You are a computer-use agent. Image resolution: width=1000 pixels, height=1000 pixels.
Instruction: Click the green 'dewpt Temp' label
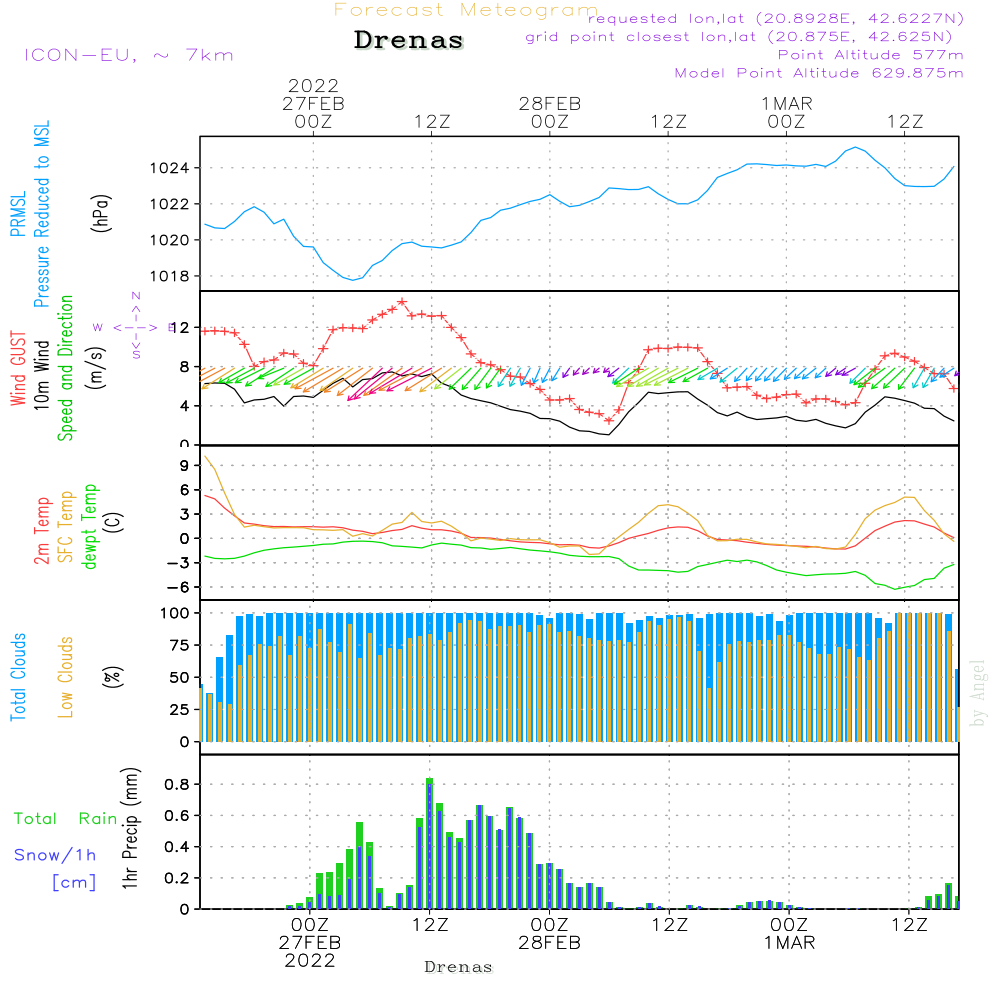89,526
